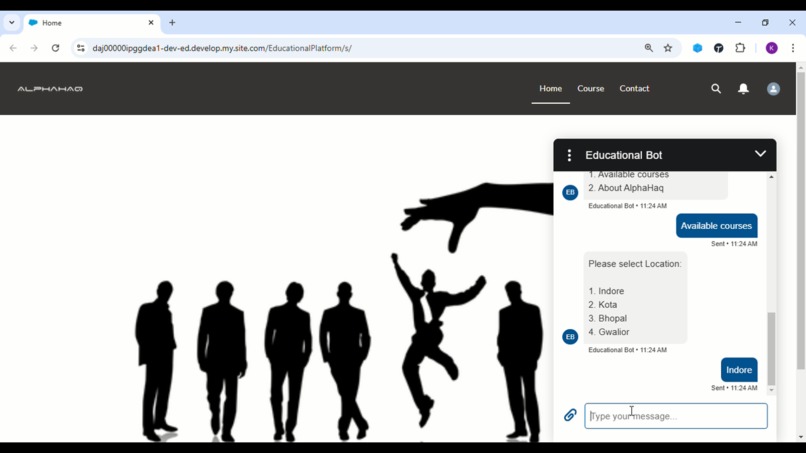Click the EB avatar beside About AlphaHaq message
The height and width of the screenshot is (453, 806).
click(x=570, y=192)
